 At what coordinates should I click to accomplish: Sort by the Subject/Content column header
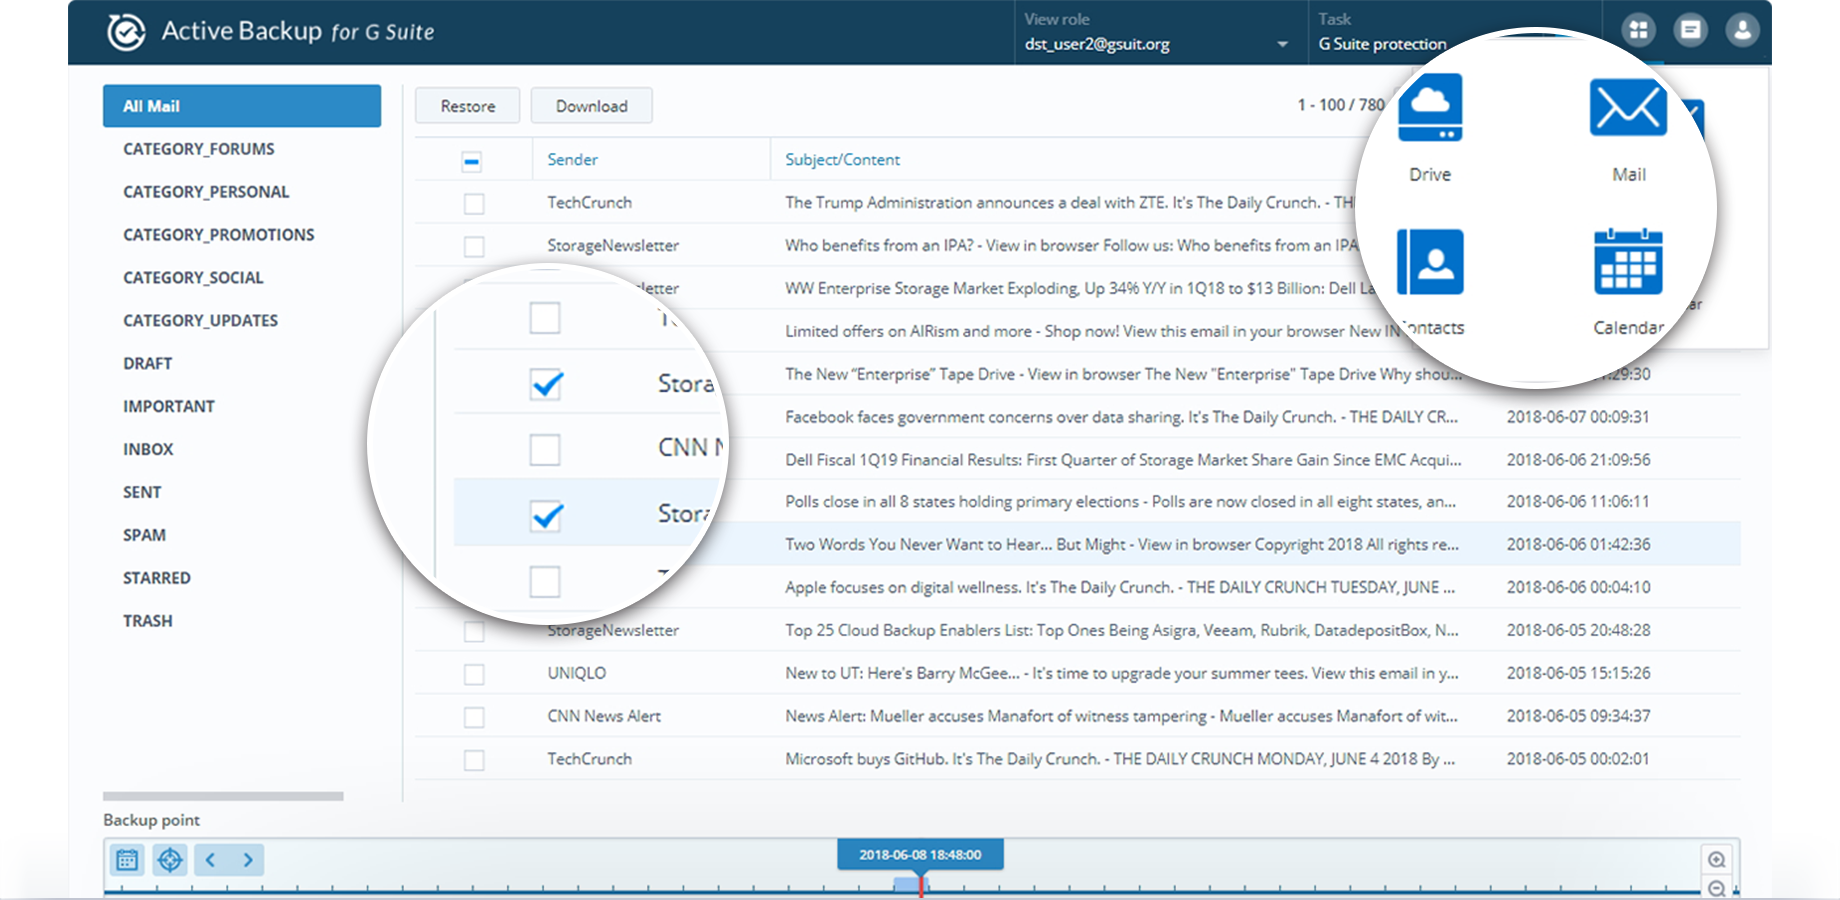click(x=842, y=160)
